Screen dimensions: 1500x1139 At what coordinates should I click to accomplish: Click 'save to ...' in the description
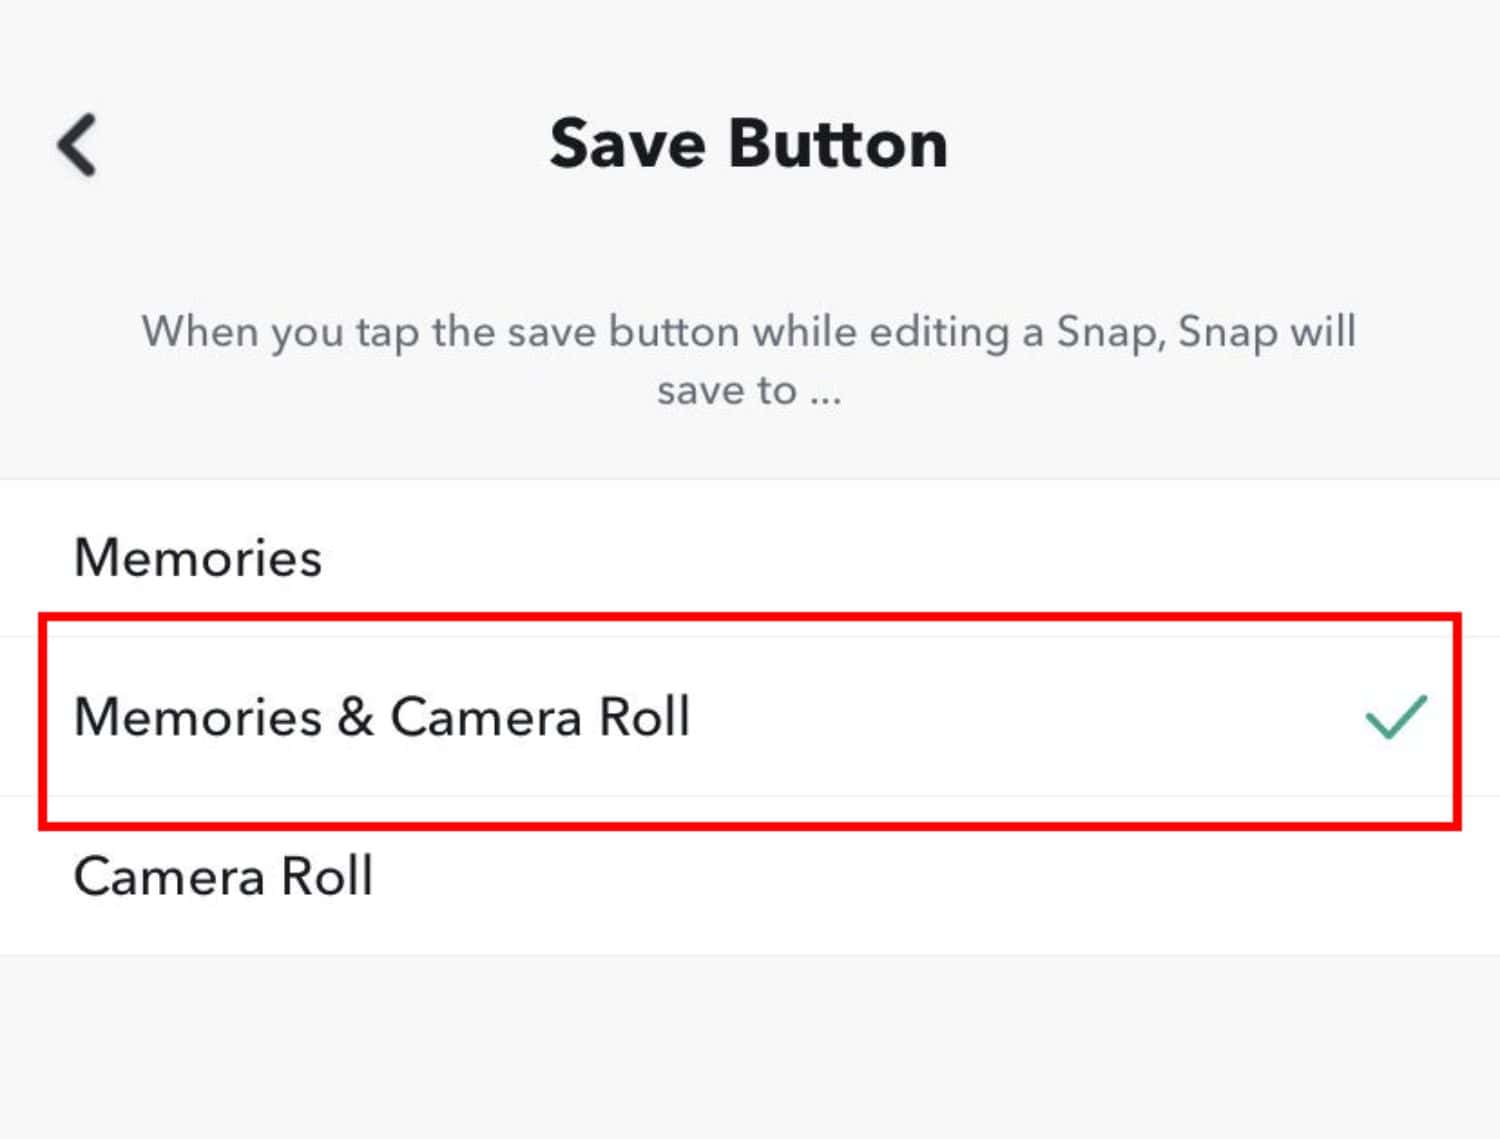(x=749, y=390)
